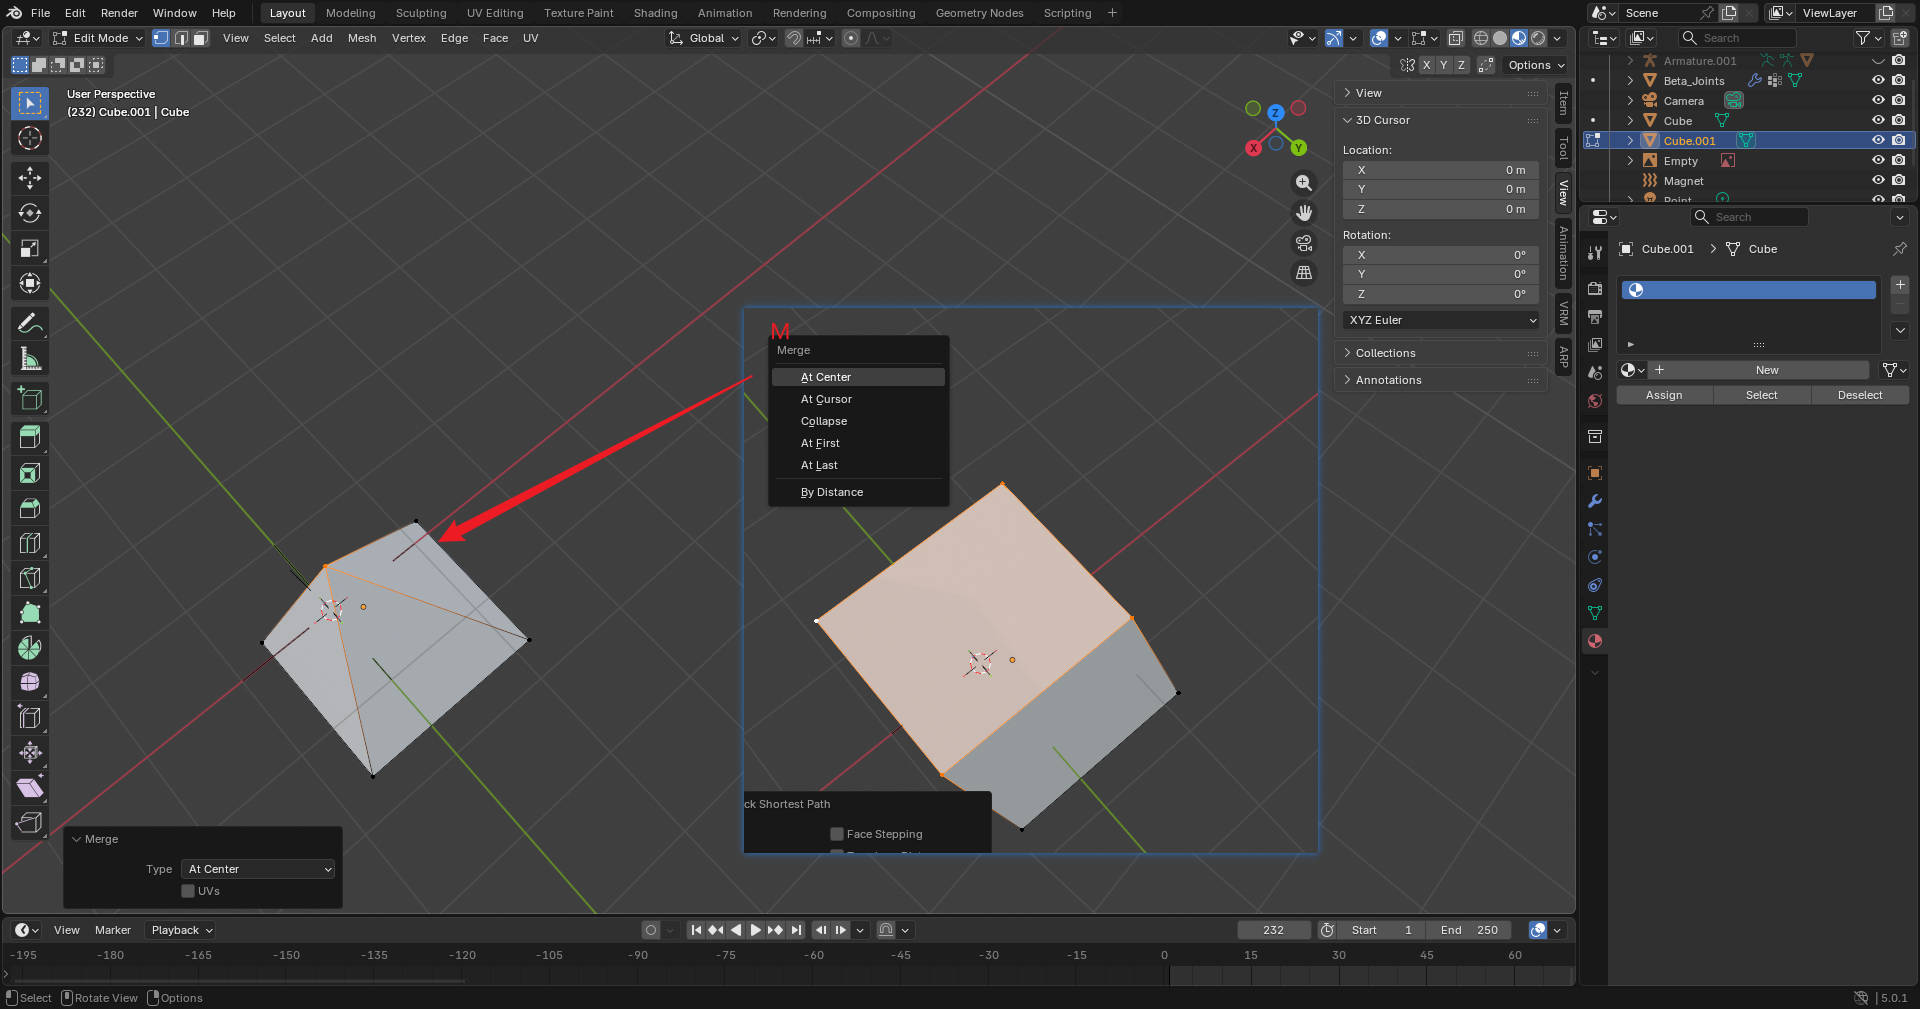The width and height of the screenshot is (1920, 1009).
Task: Open the Material properties tab
Action: pos(1595,641)
